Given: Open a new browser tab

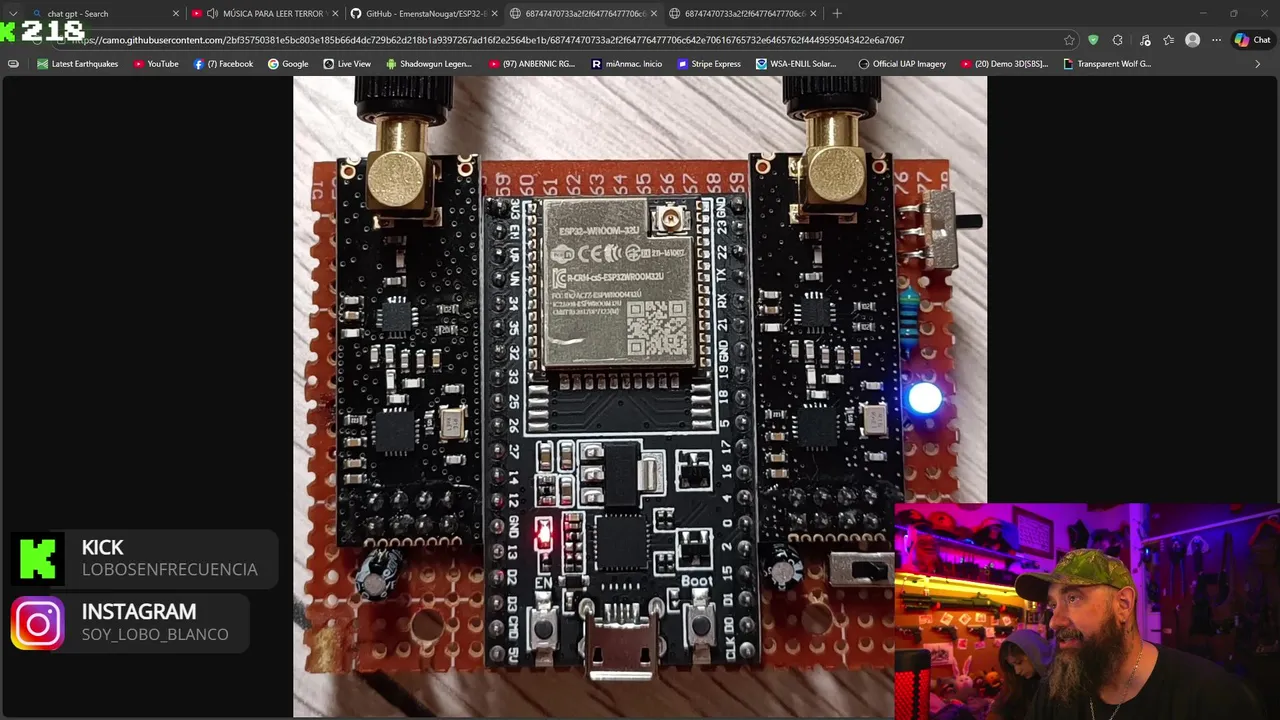Looking at the screenshot, I should (x=837, y=13).
